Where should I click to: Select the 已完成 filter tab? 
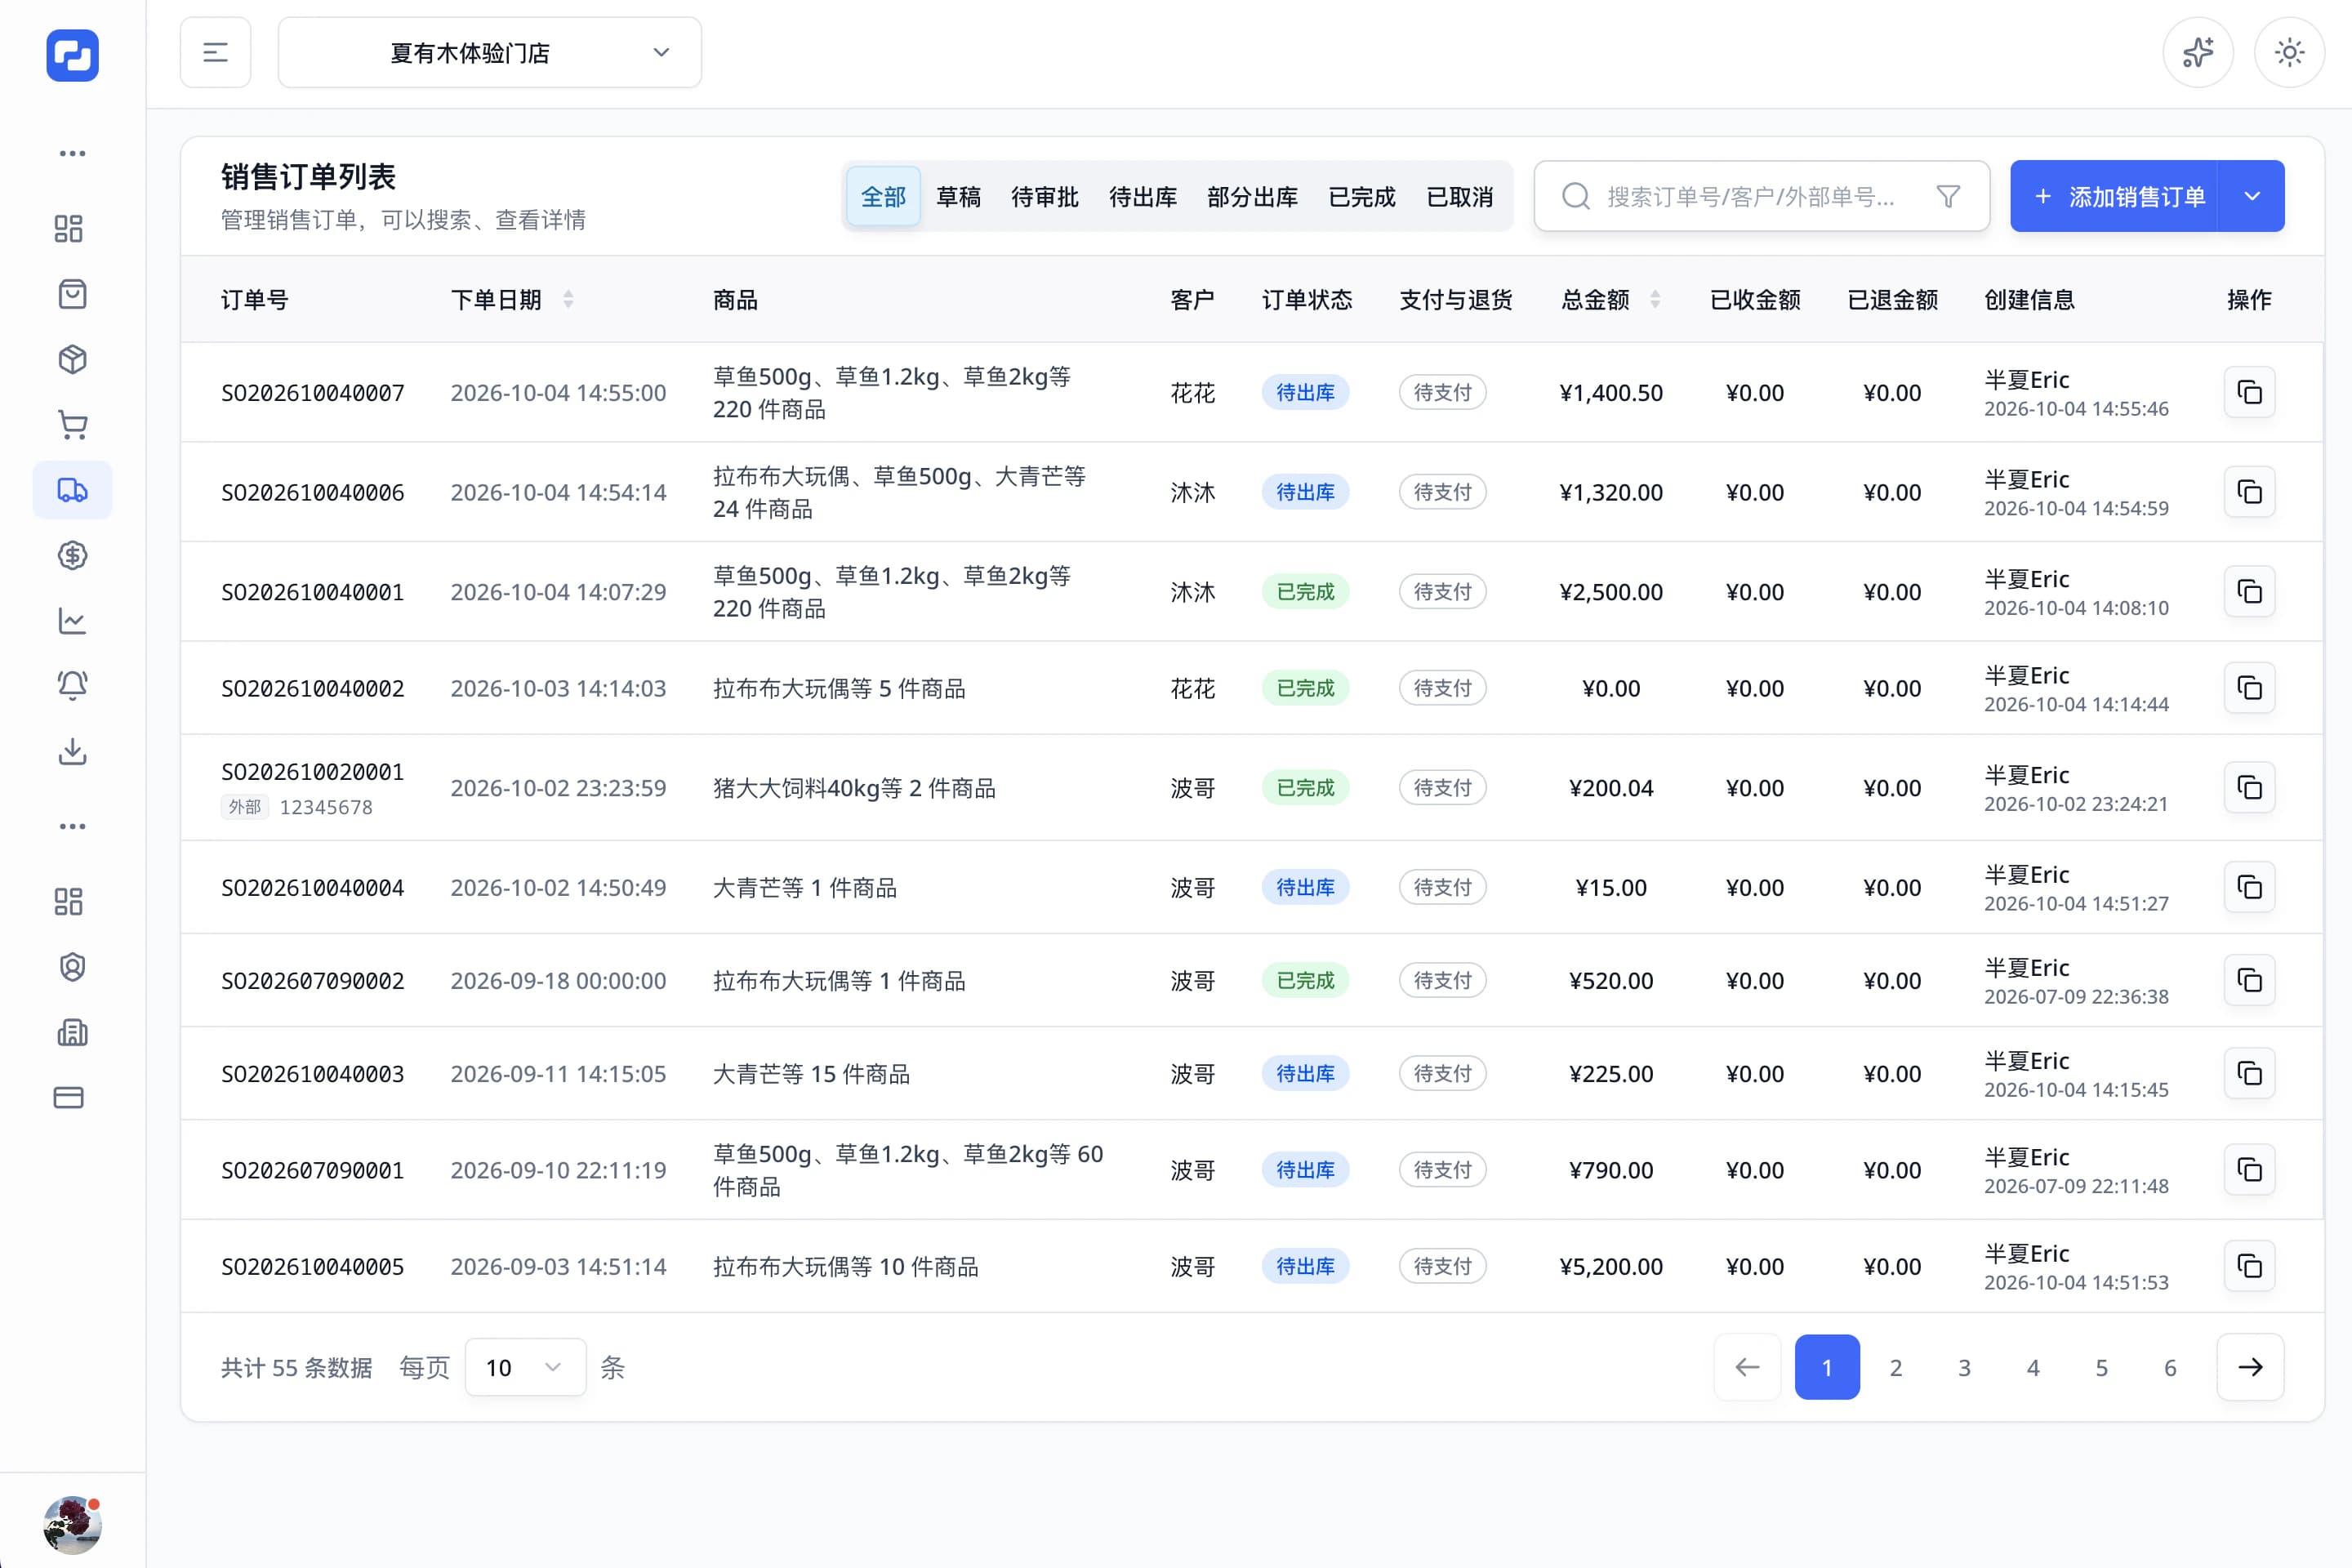(x=1361, y=196)
